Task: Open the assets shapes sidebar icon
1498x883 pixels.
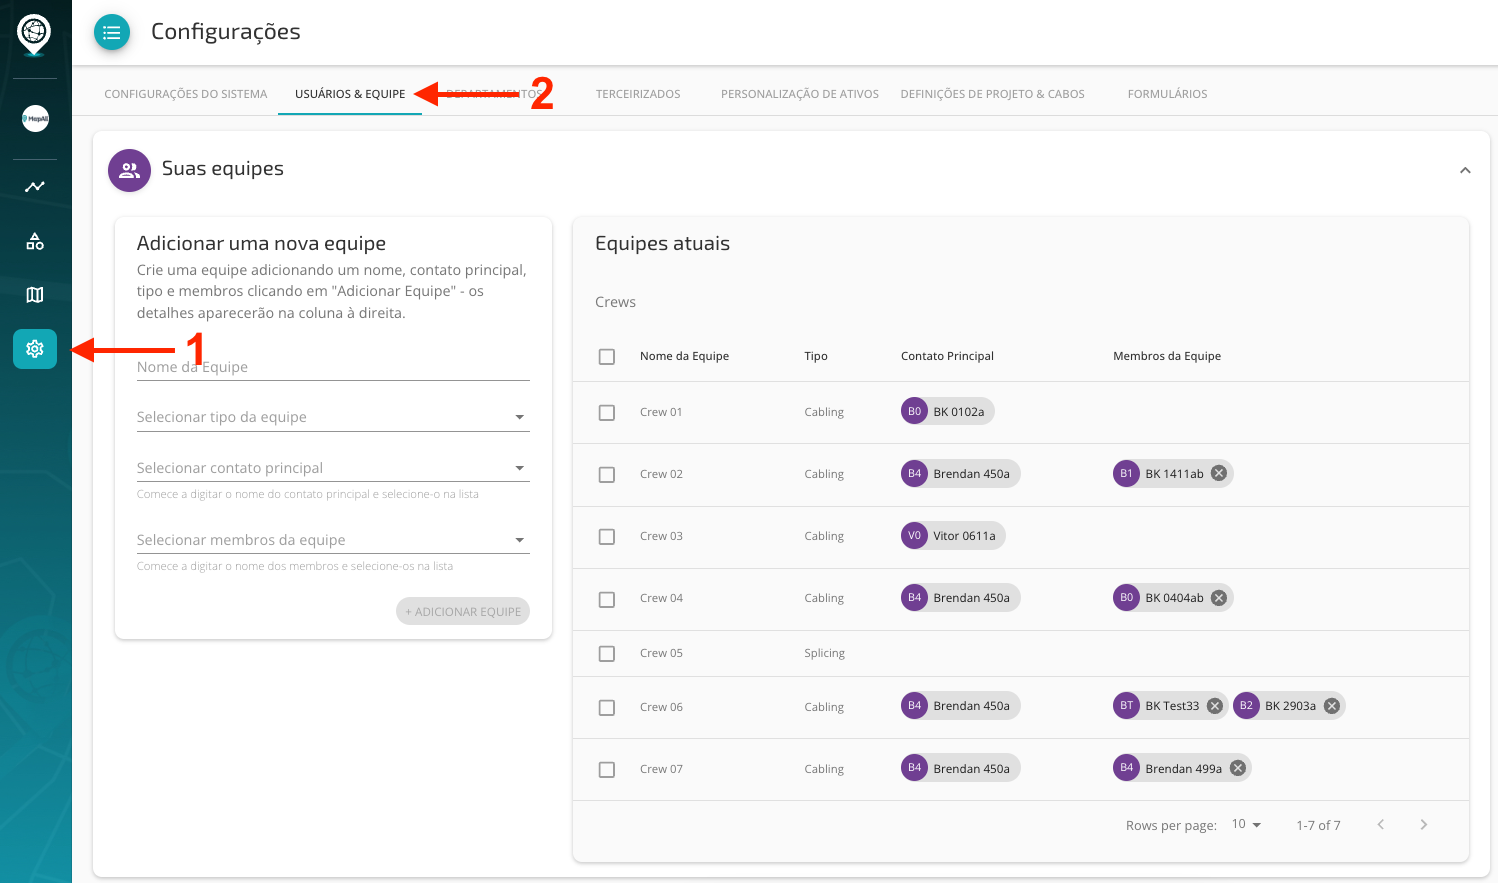Action: point(35,241)
